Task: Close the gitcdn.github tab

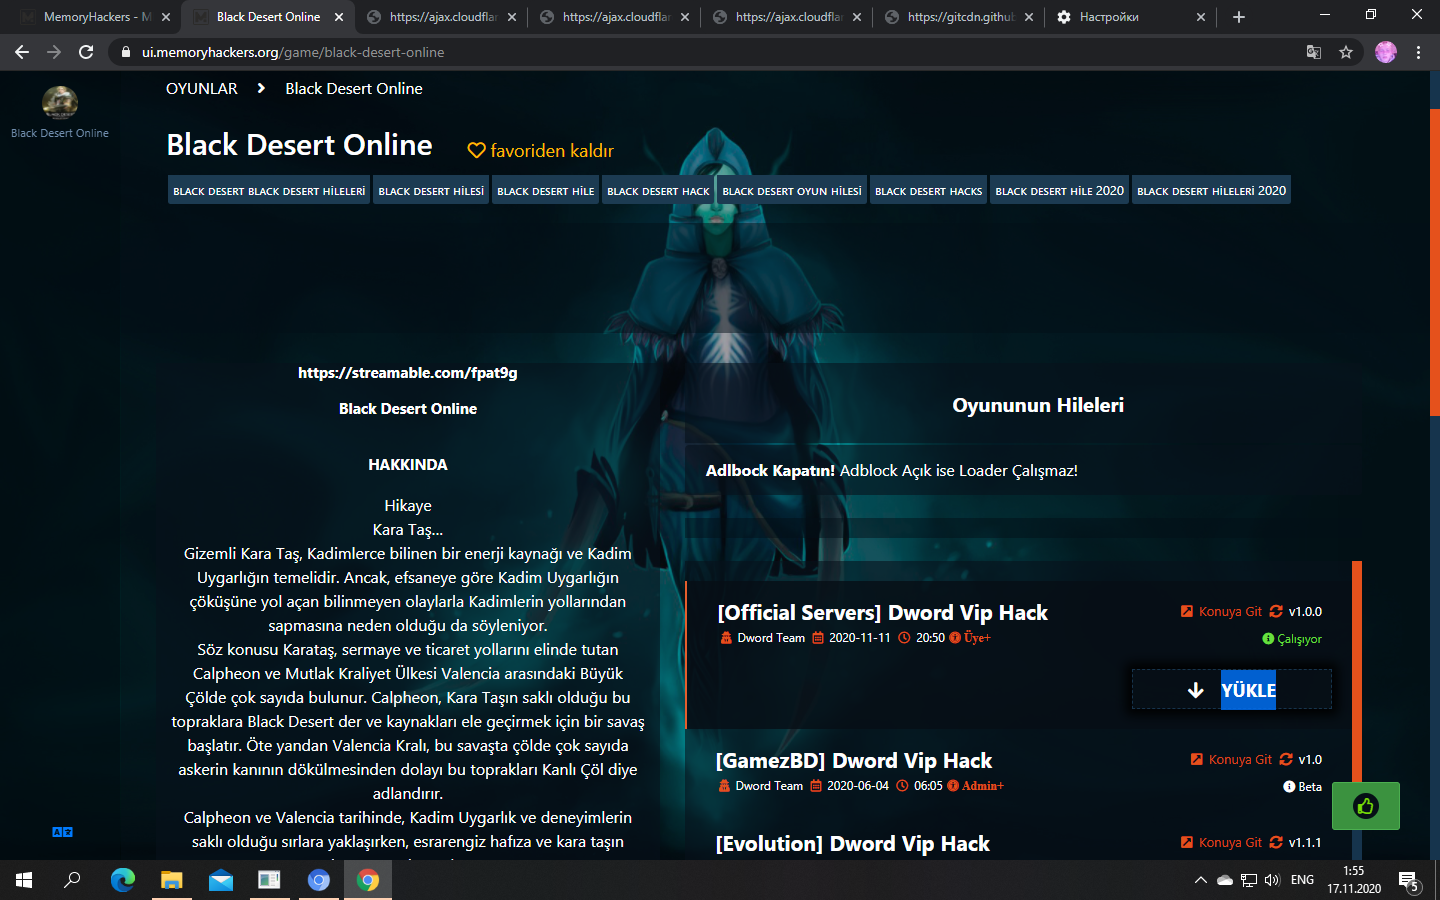Action: 1029,17
